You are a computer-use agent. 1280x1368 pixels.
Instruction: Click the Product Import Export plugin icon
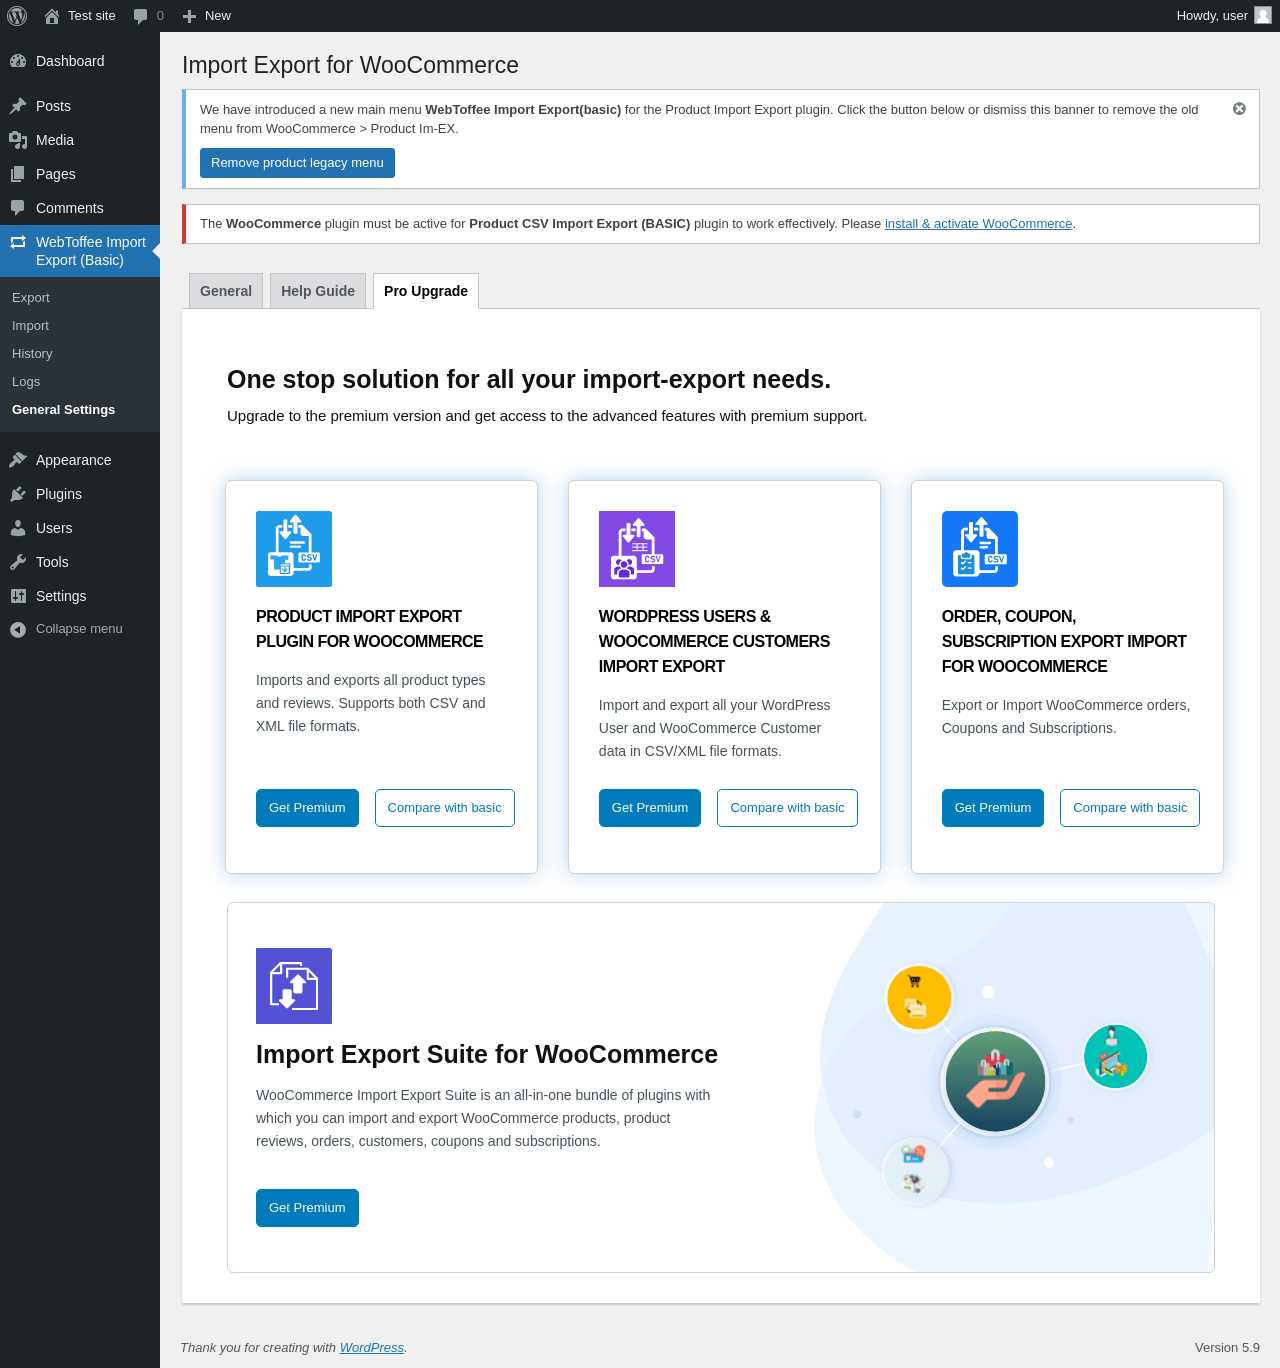pyautogui.click(x=294, y=549)
